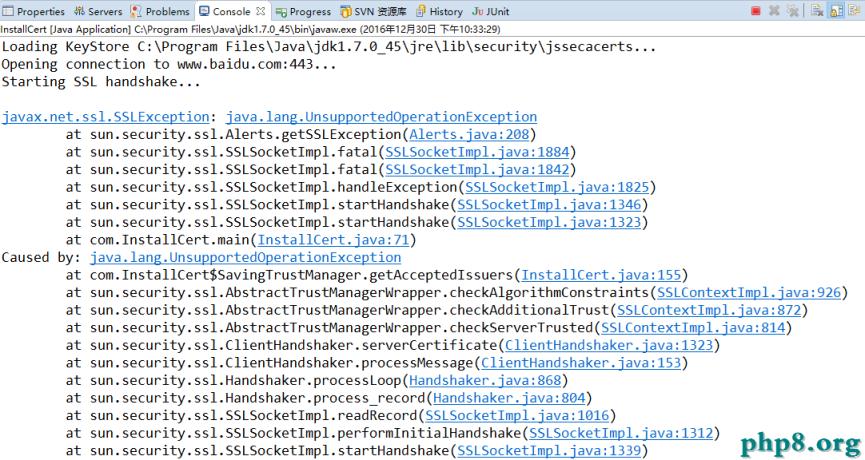Image resolution: width=865 pixels, height=460 pixels.
Task: Click UnsupportedOperationException link after 'Caused by'
Action: coord(245,258)
